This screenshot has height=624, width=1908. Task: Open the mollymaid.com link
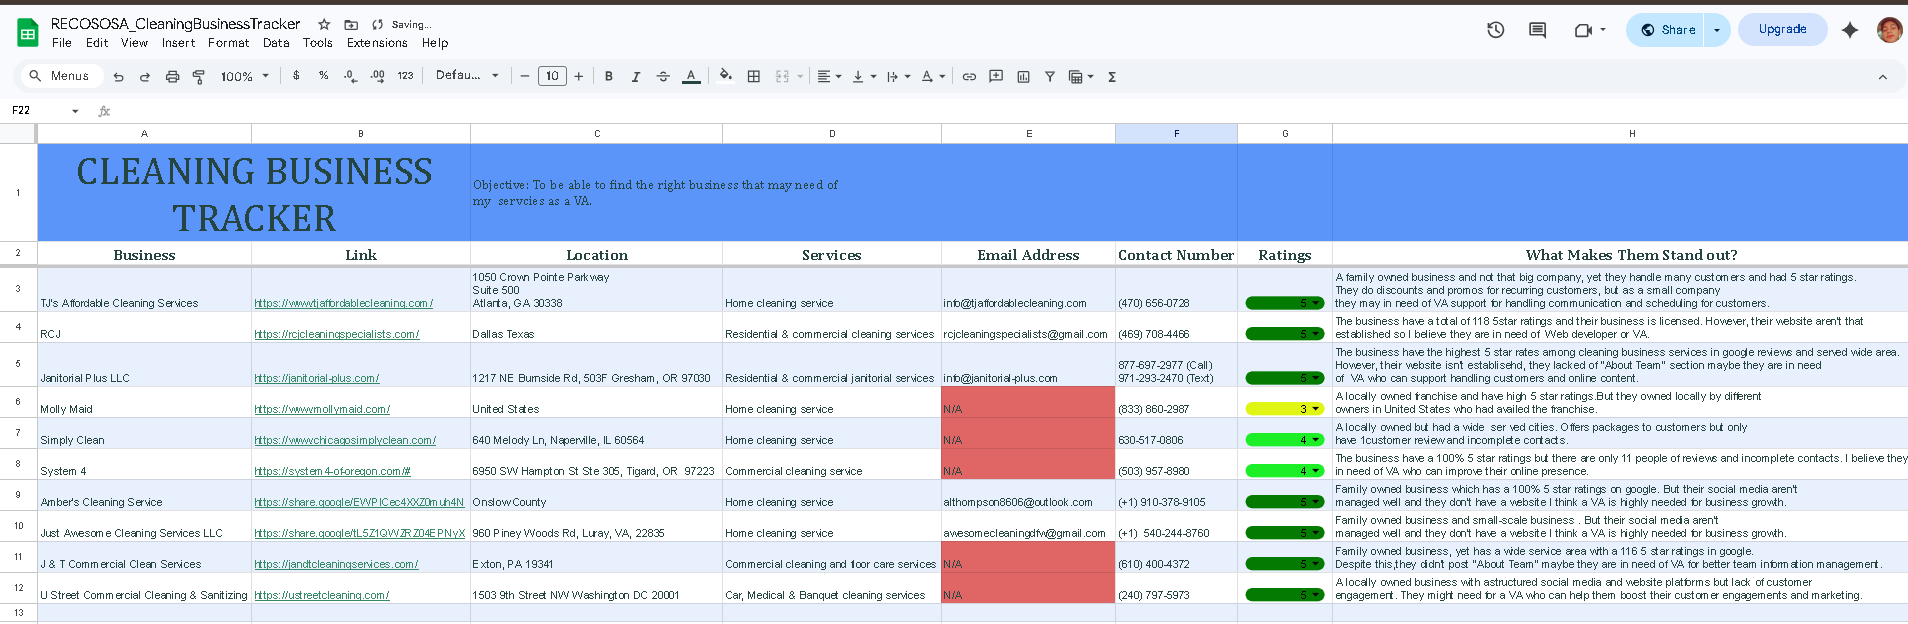click(322, 409)
